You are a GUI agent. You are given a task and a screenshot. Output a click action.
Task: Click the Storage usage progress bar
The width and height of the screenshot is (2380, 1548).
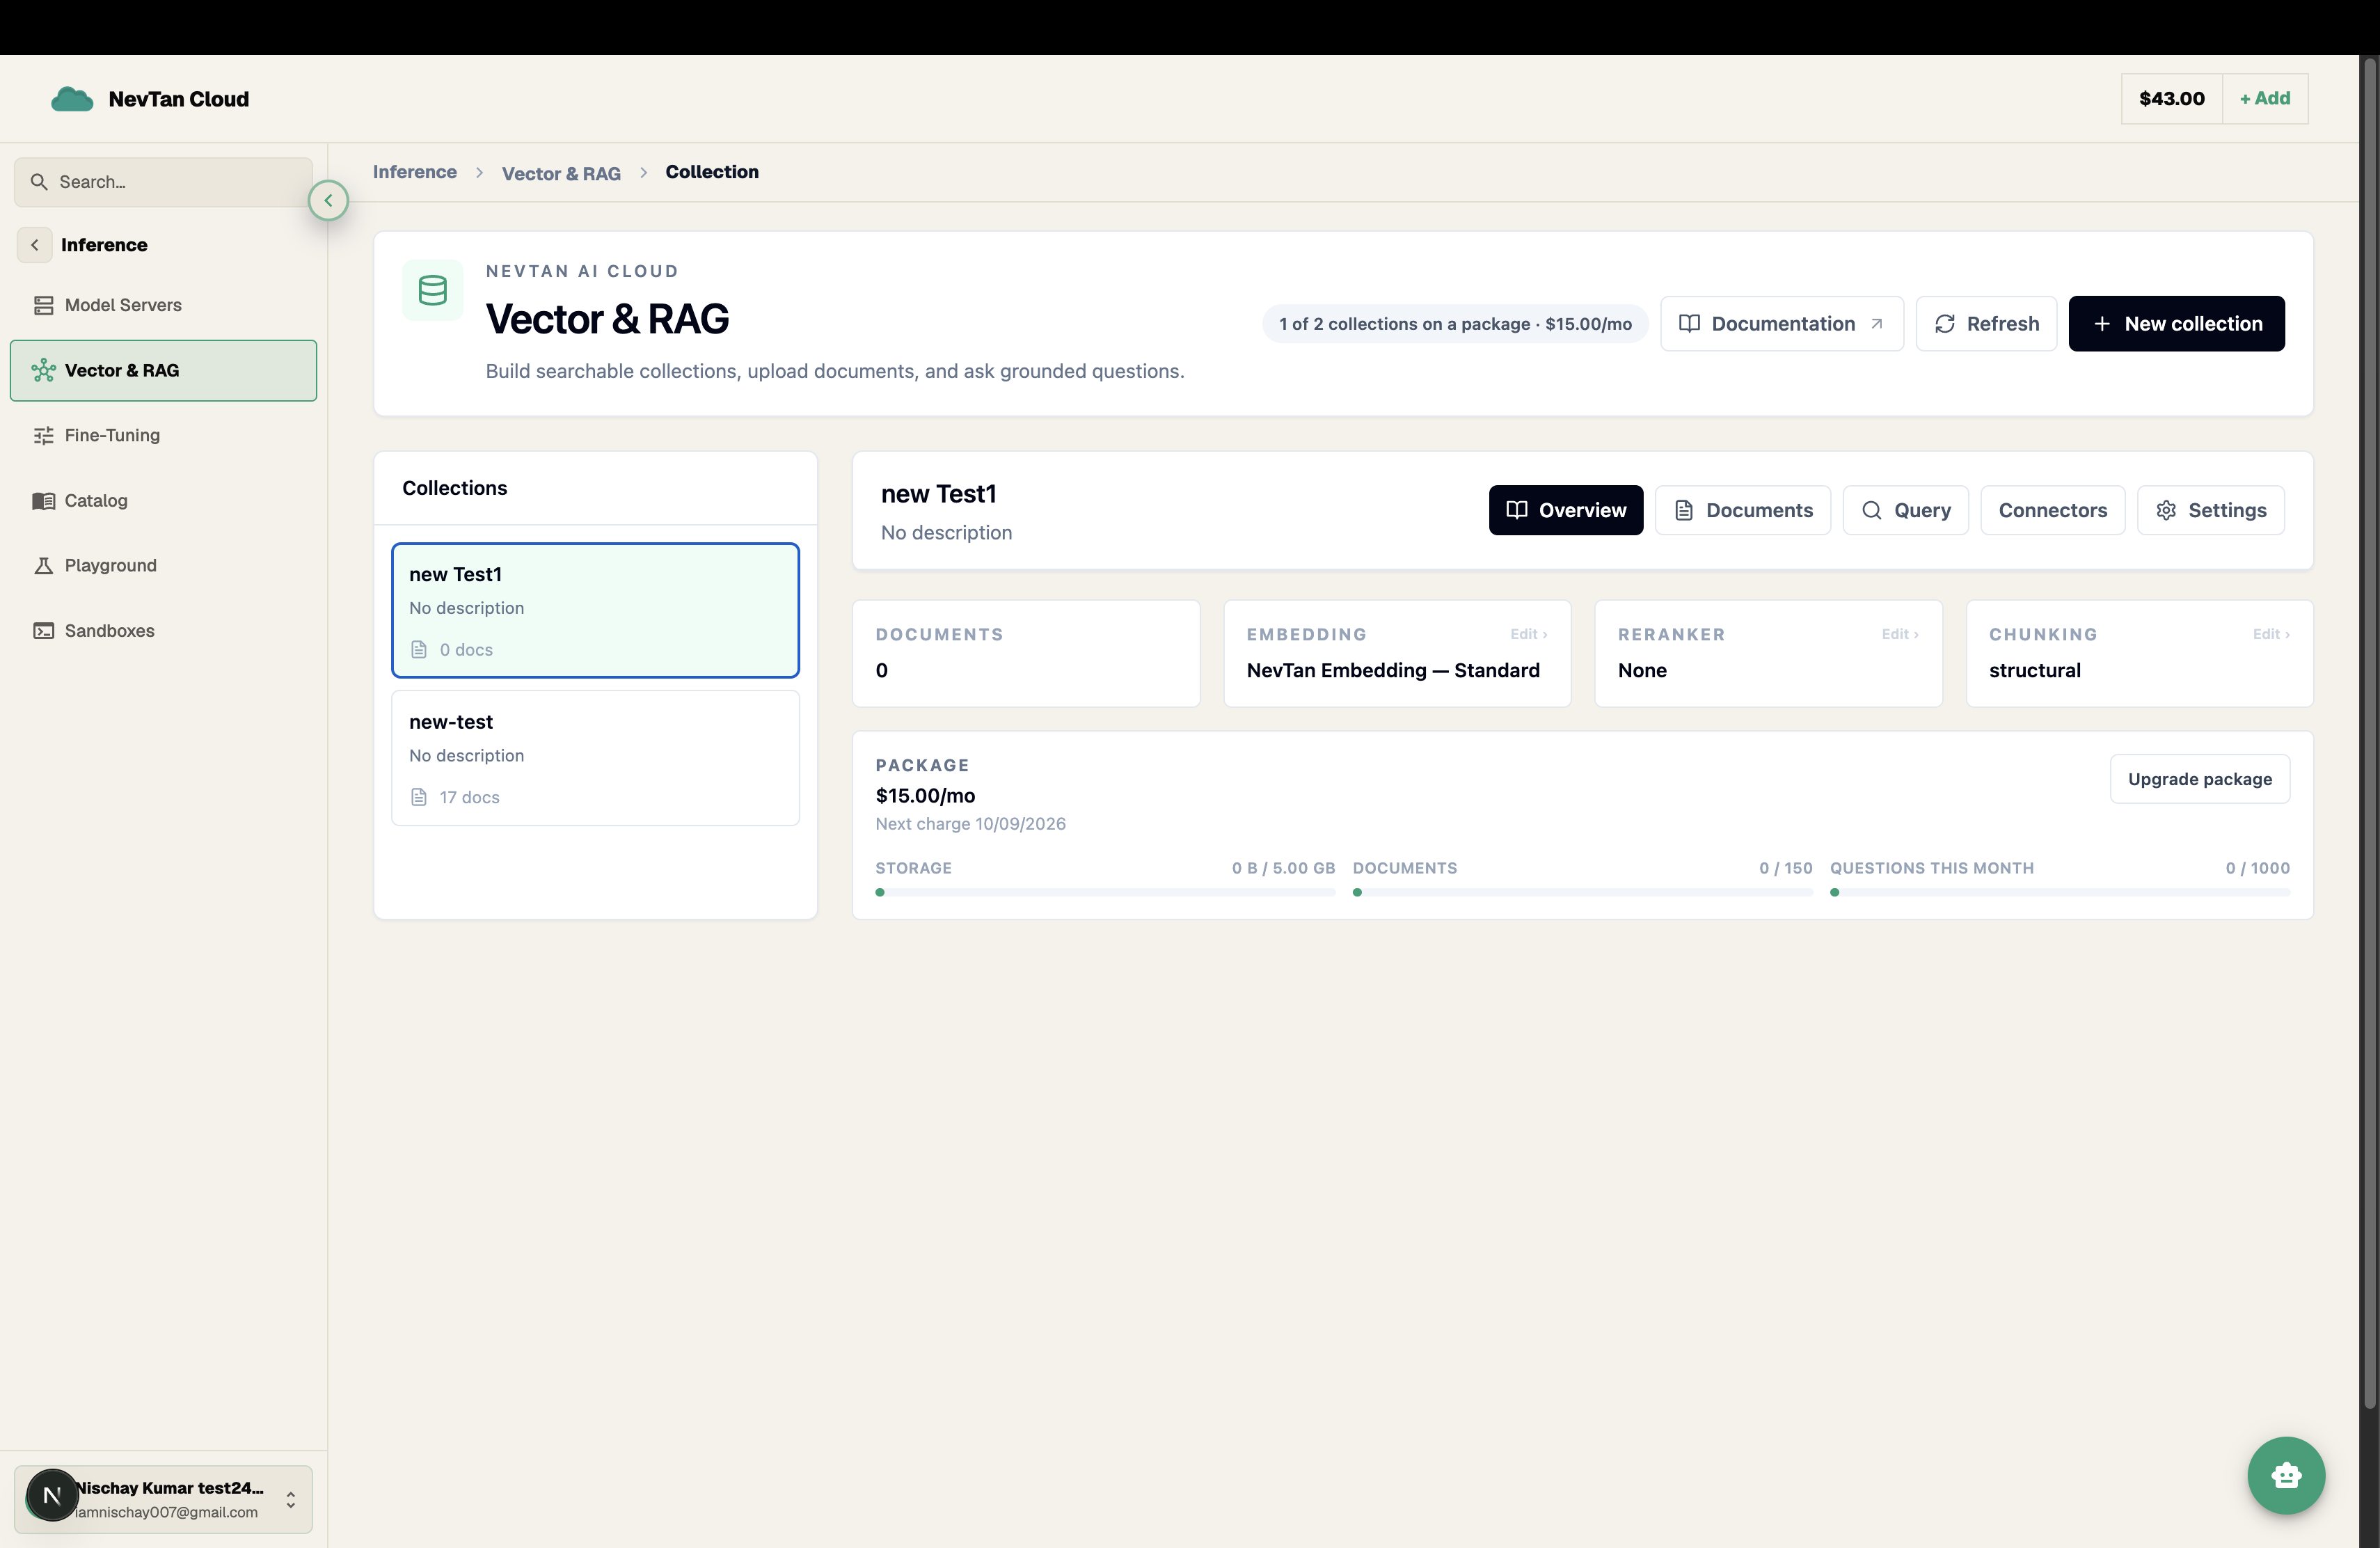[1105, 892]
